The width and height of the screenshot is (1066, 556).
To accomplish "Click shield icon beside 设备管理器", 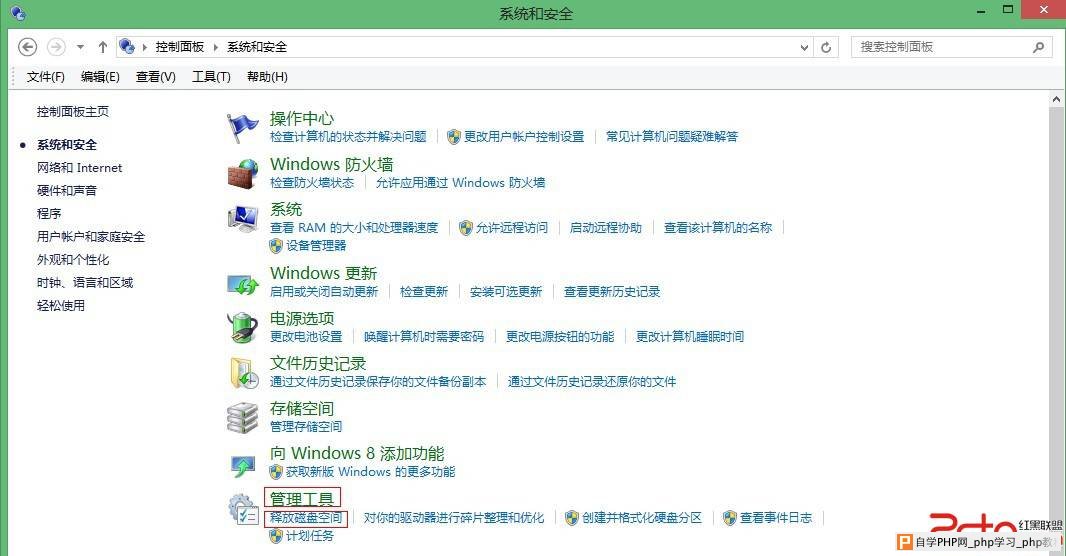I will [x=276, y=245].
